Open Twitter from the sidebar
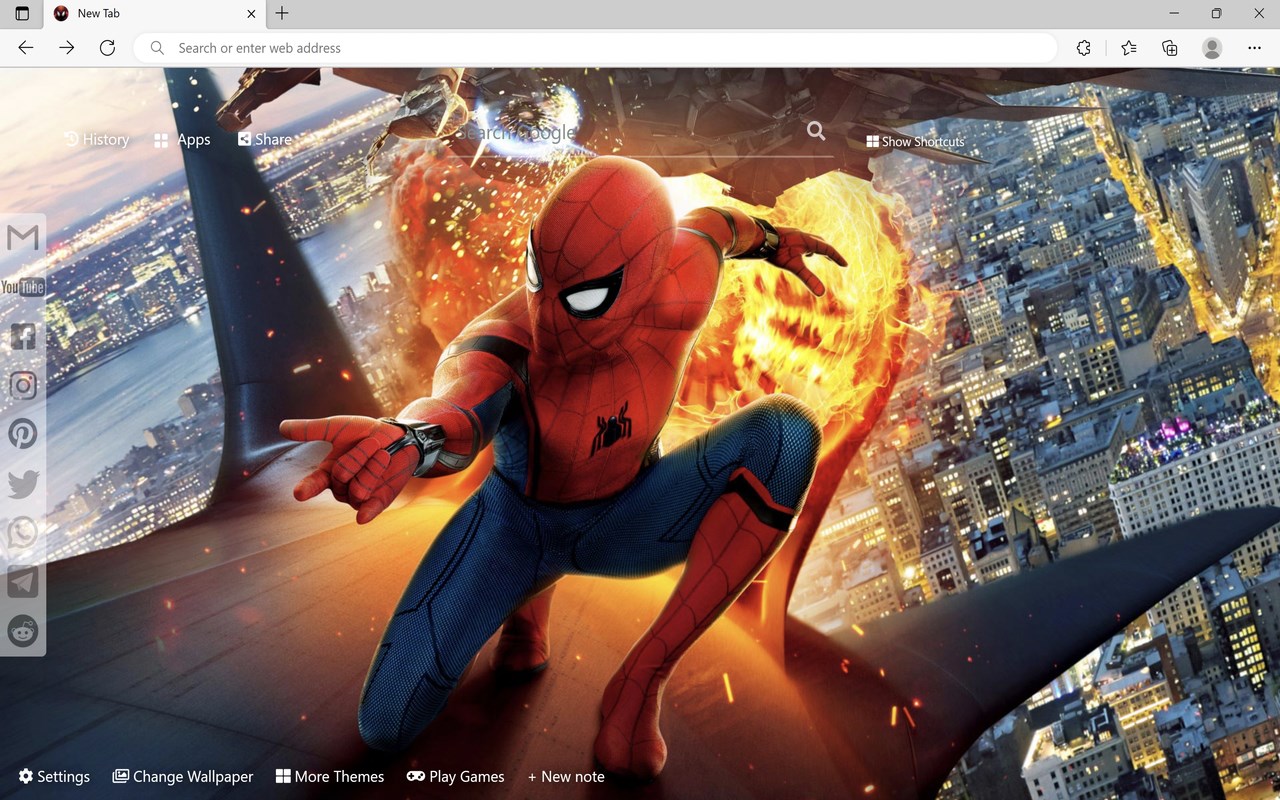 23,484
